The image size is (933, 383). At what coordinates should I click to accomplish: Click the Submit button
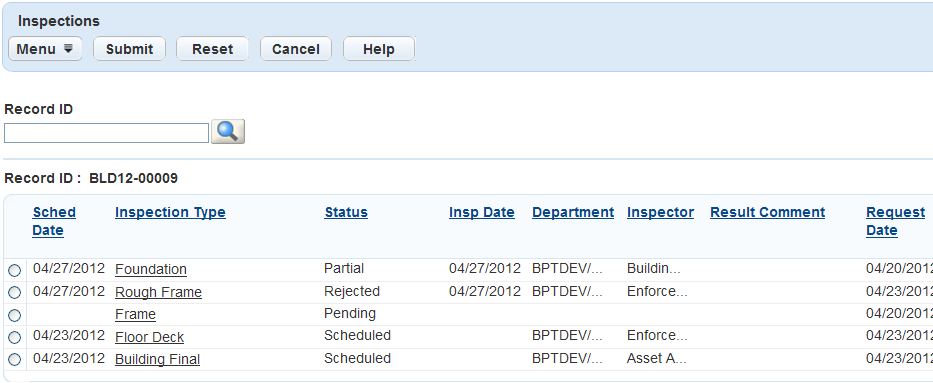pos(129,49)
